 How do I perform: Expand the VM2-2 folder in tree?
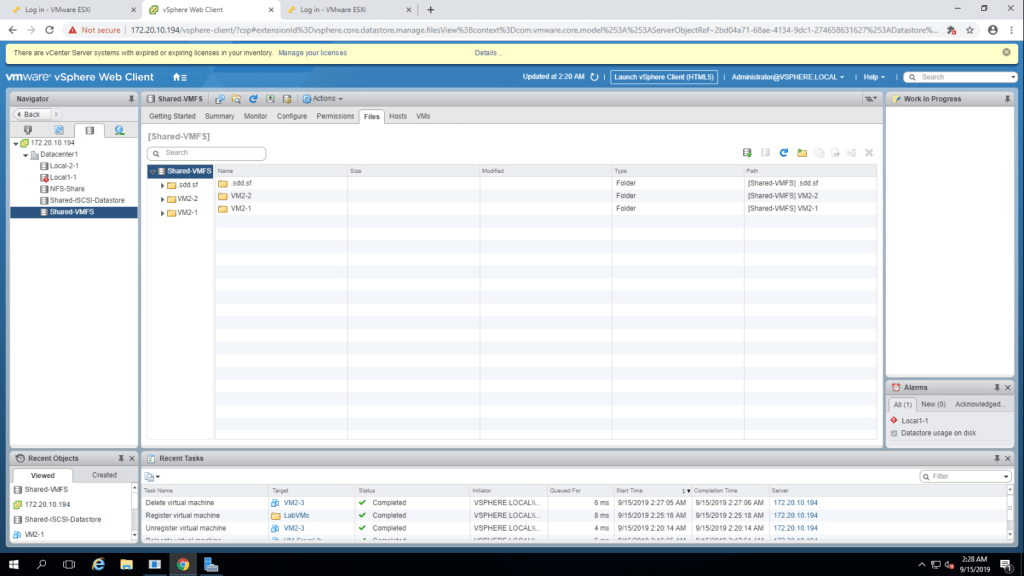pos(163,199)
